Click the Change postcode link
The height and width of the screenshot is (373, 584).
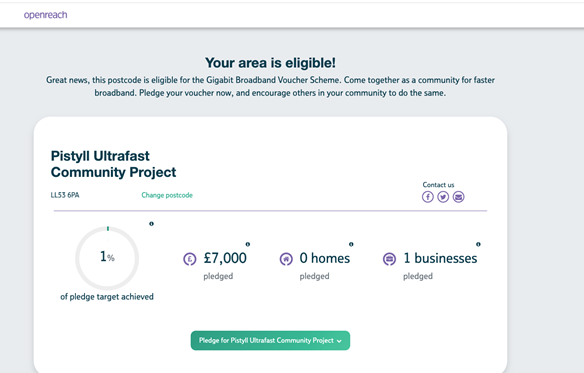point(167,195)
